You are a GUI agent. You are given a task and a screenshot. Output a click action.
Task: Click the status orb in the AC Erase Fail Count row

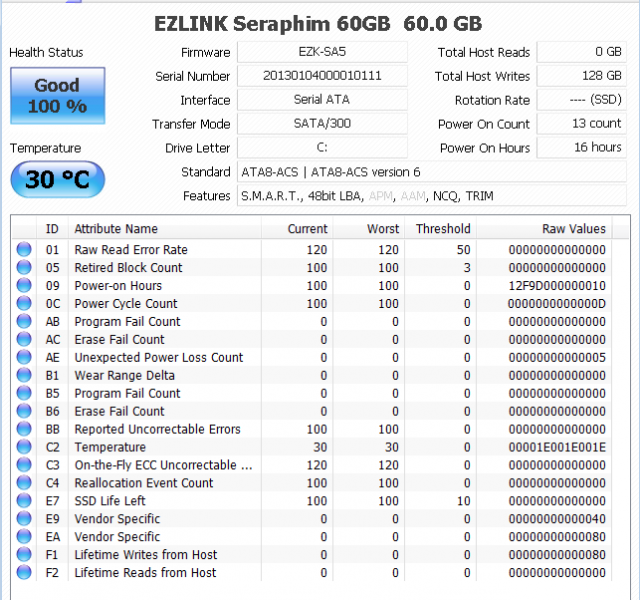(24, 339)
